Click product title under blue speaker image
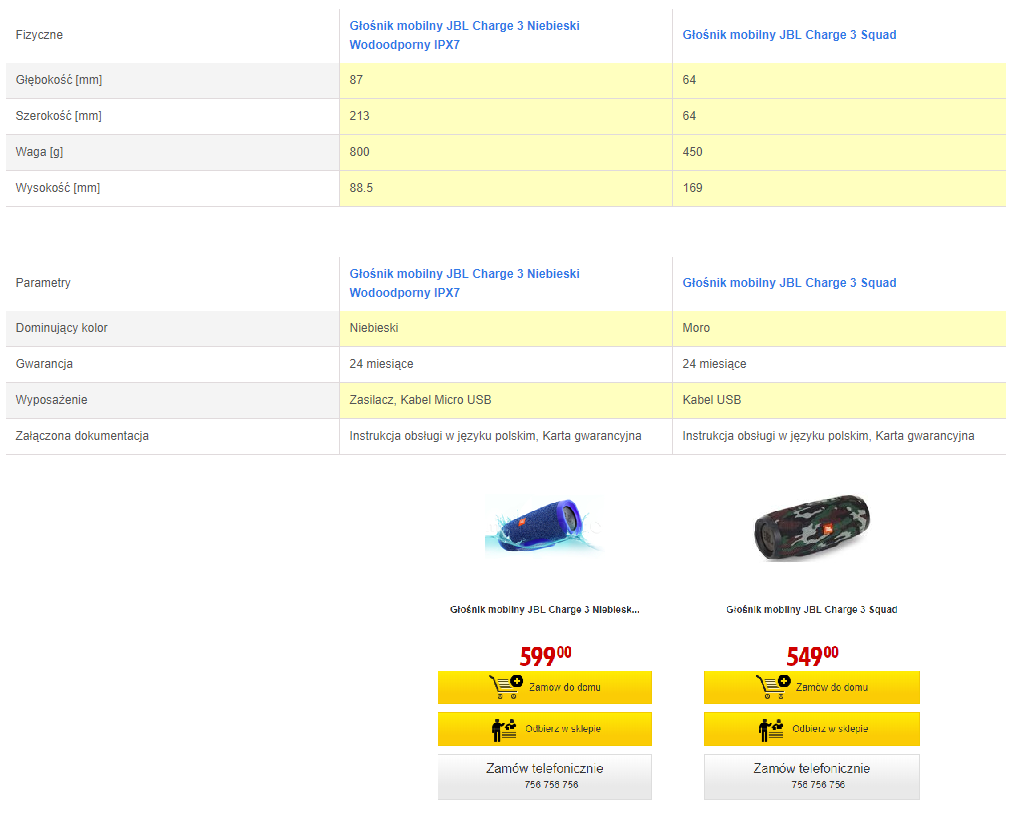The image size is (1009, 833). 544,609
